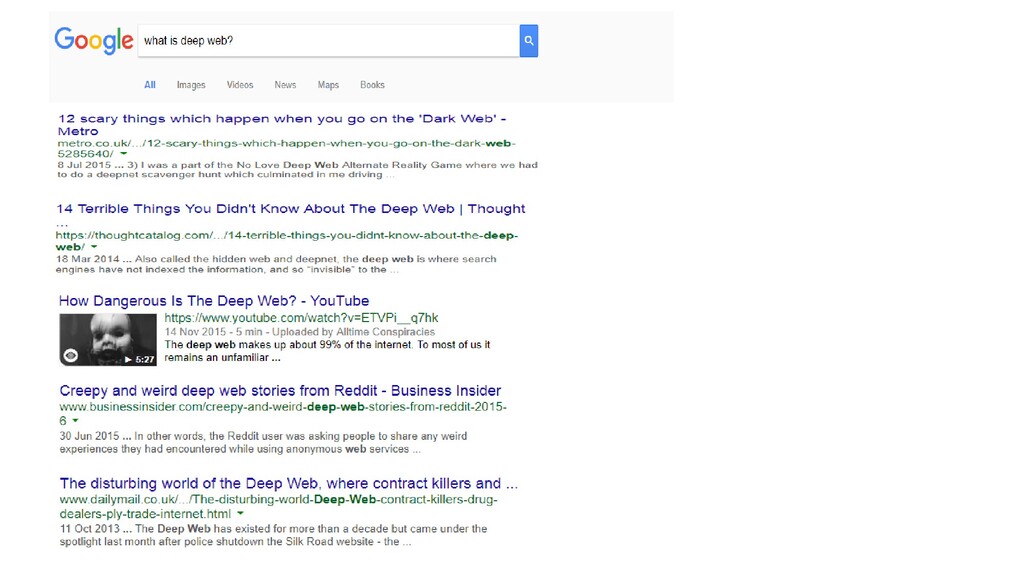Click the '18 Mar 2014' snippet text
1024x576 pixels.
tap(276, 264)
